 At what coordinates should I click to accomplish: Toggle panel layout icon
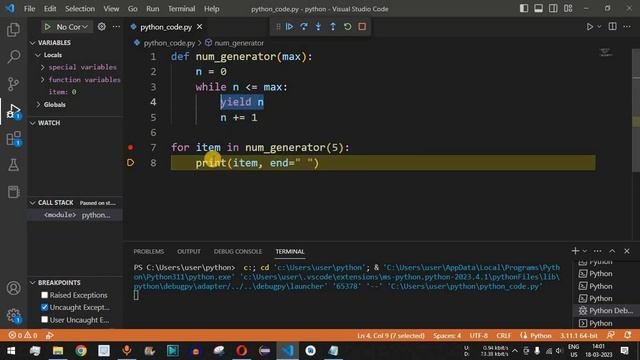click(x=538, y=9)
